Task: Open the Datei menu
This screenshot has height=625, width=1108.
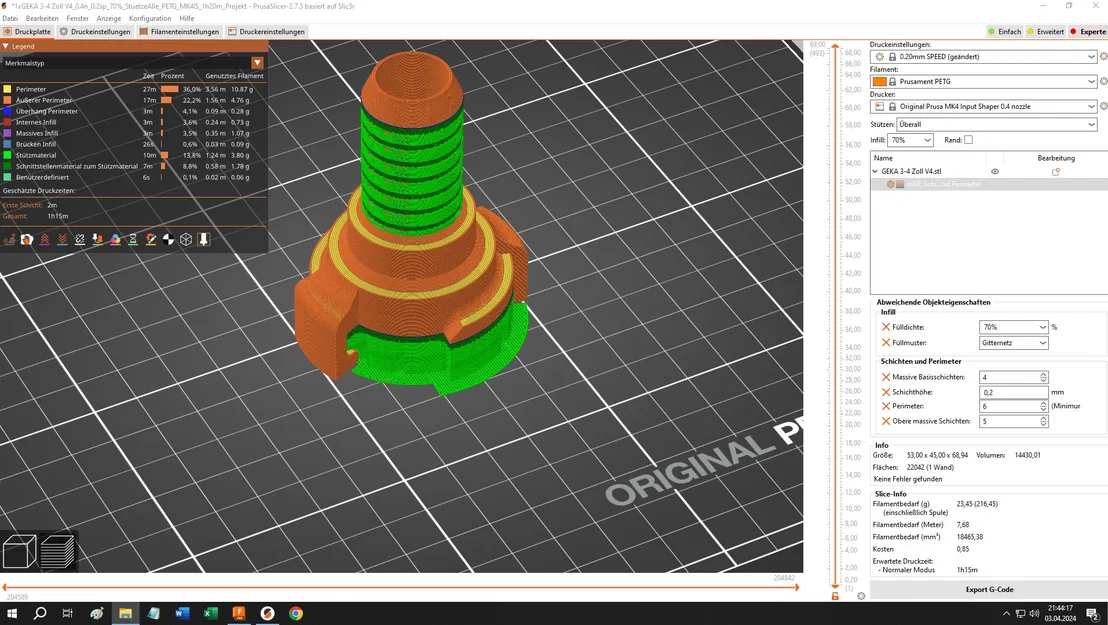Action: (x=10, y=18)
